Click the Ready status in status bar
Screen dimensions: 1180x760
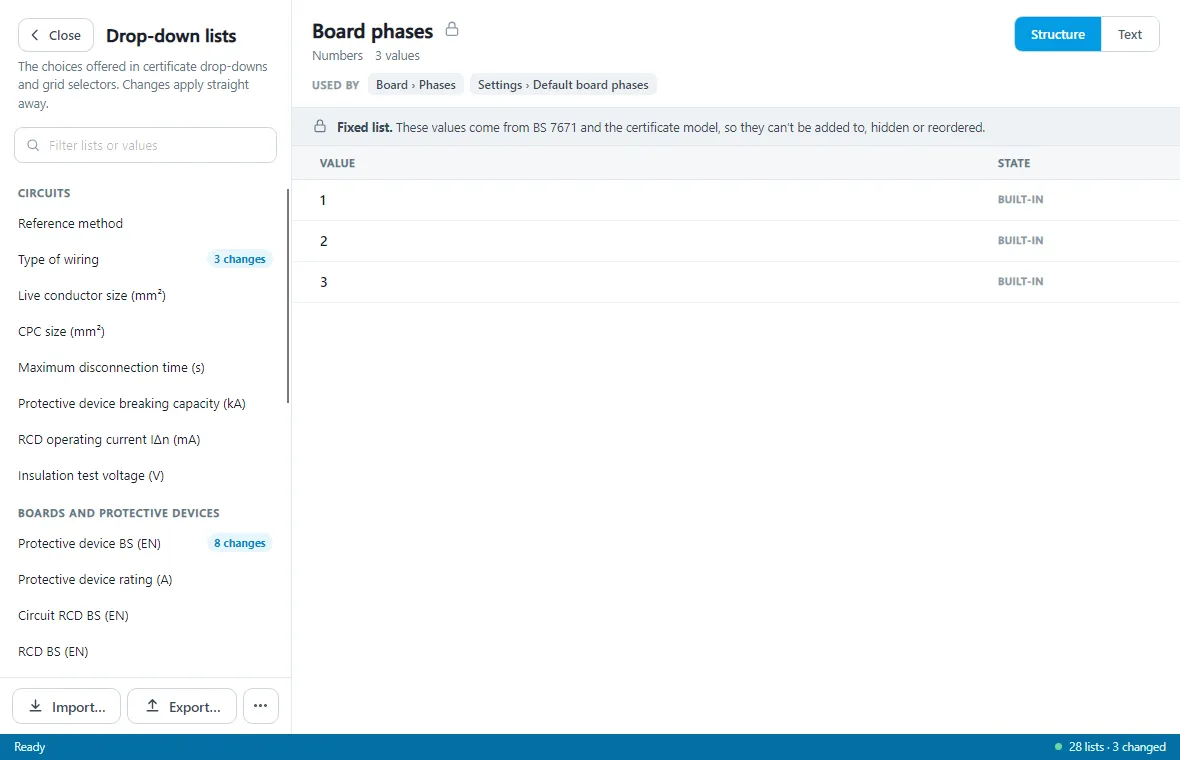click(x=29, y=747)
